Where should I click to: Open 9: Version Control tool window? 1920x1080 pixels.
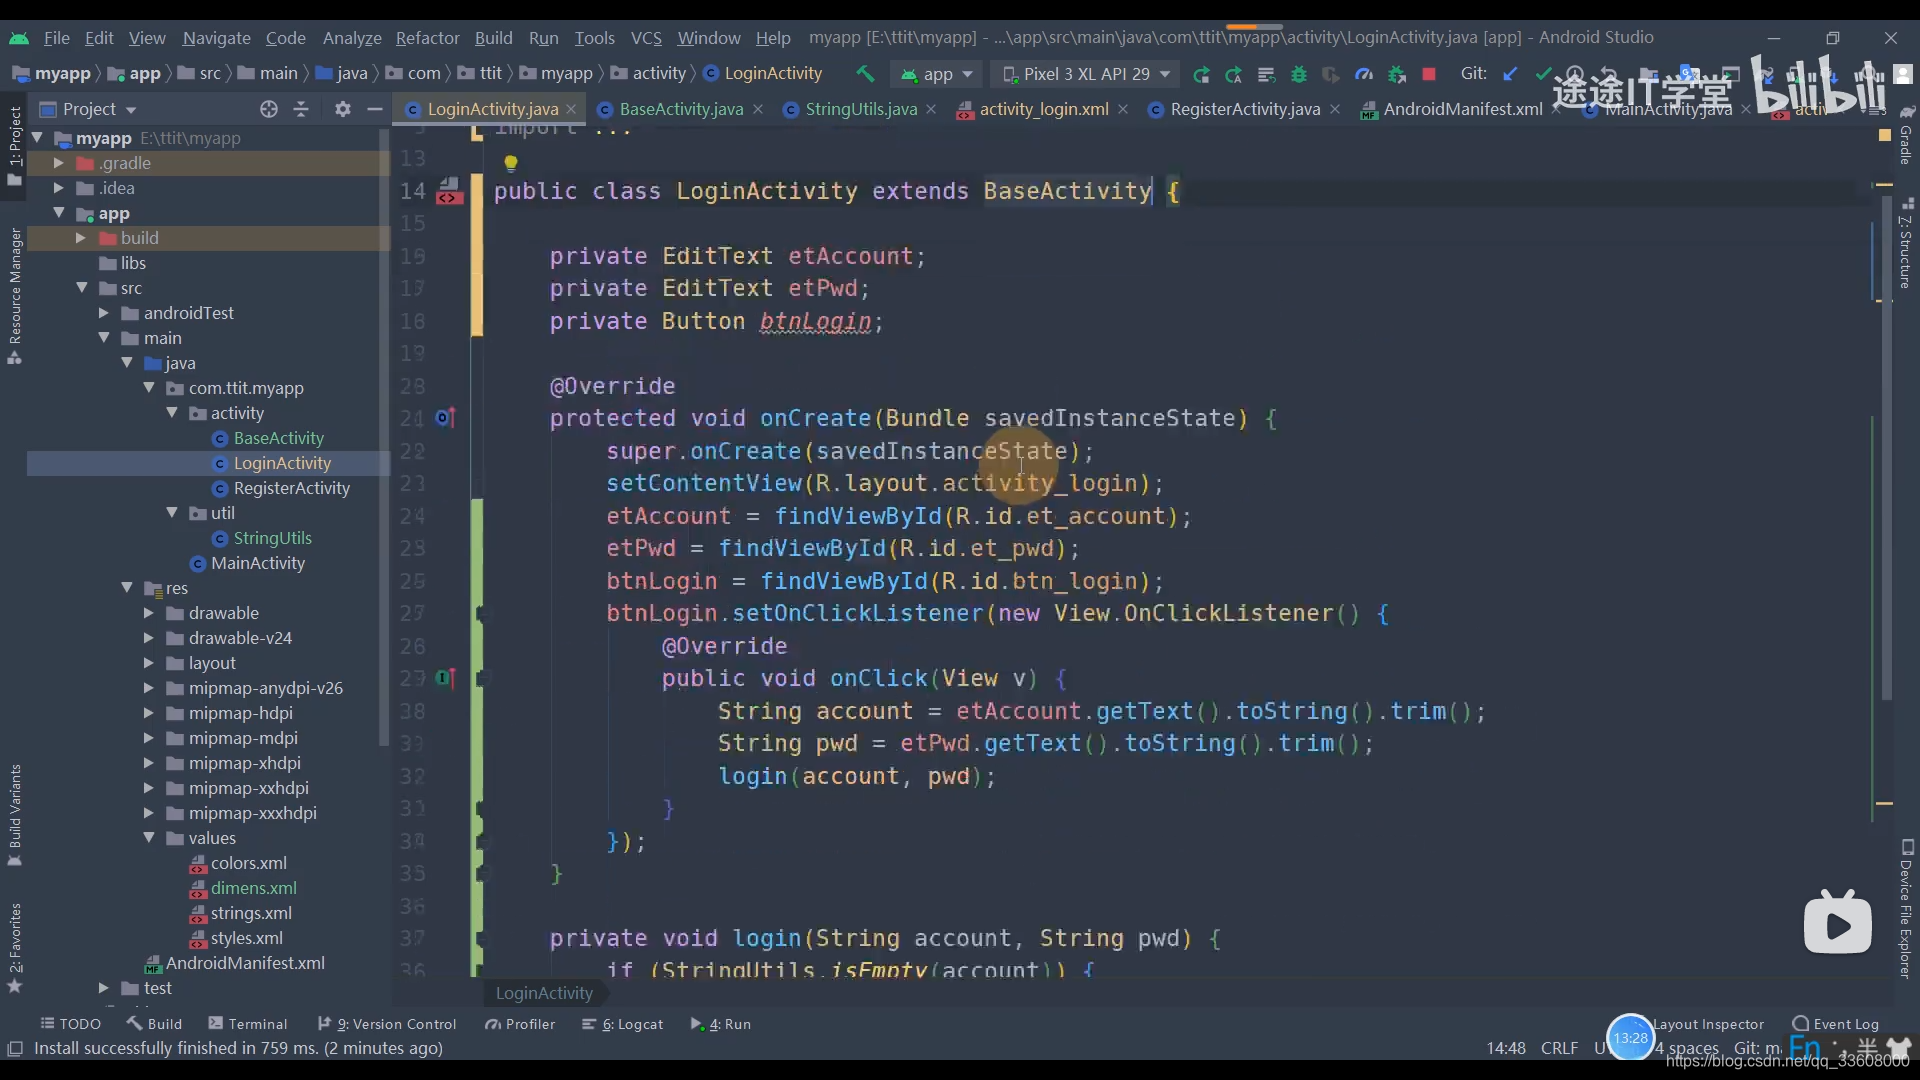[387, 1024]
